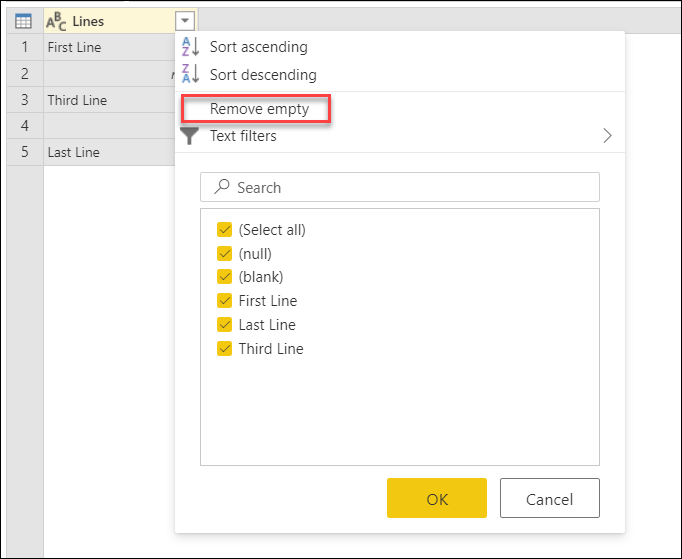Select row number 3
This screenshot has width=682, height=559.
(x=25, y=100)
